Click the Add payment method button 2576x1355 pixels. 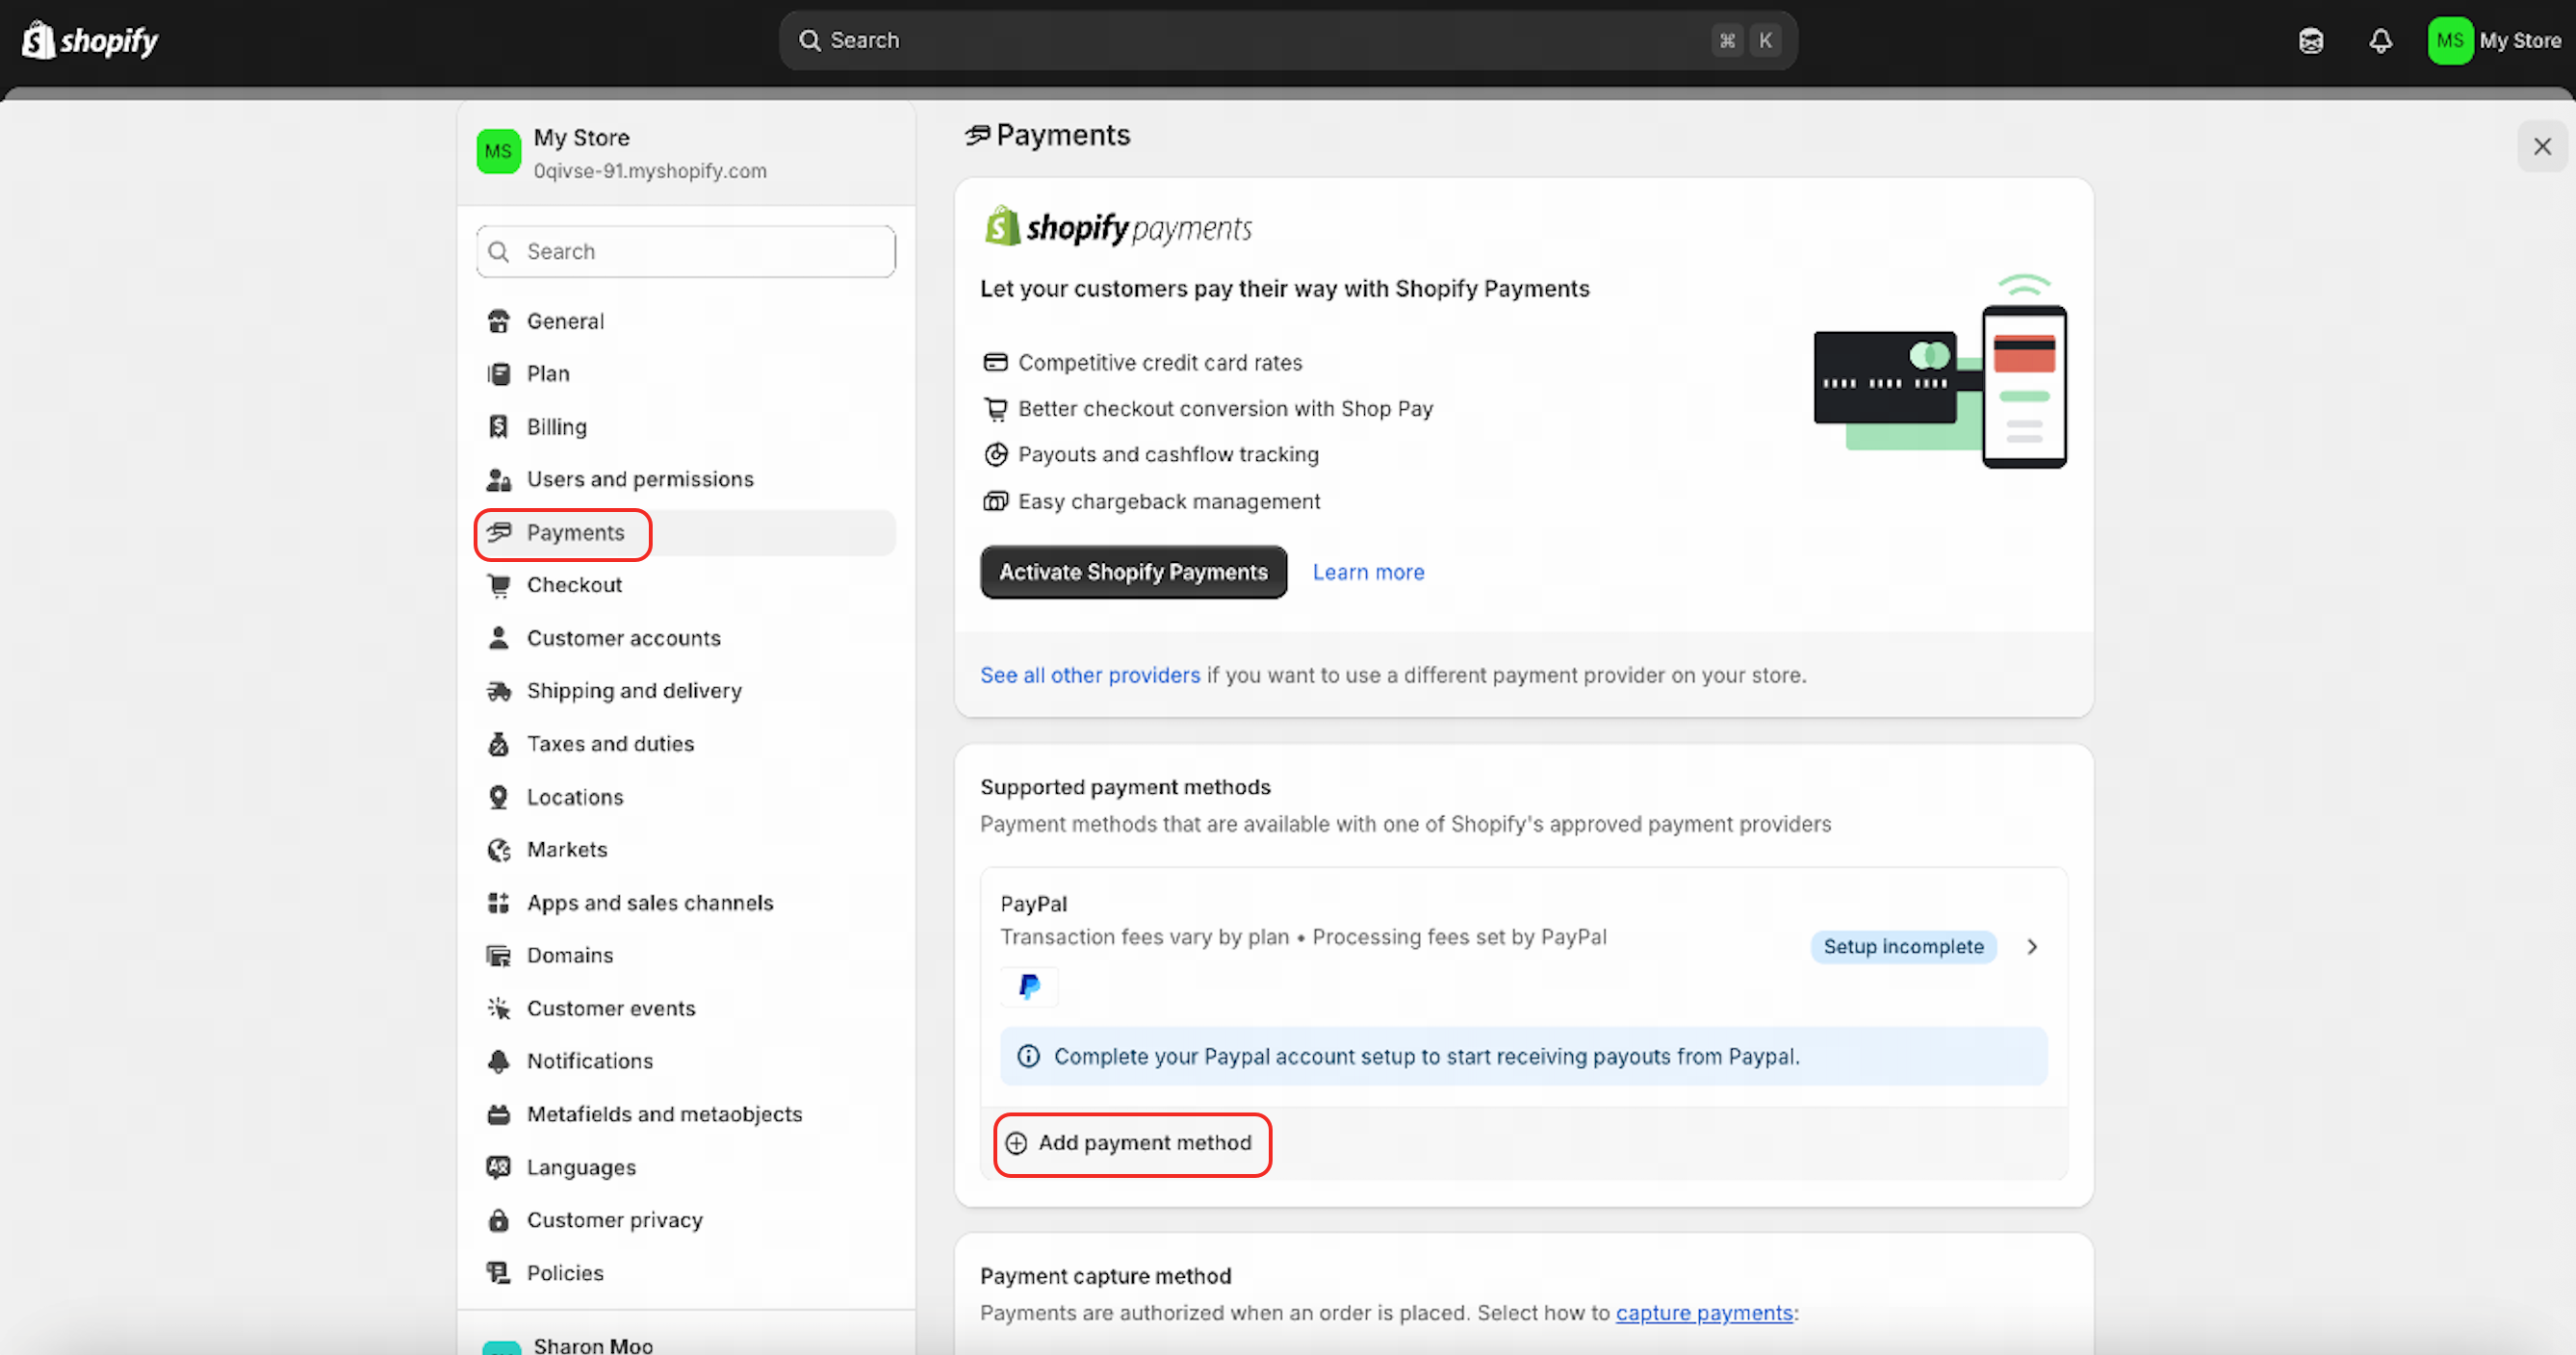(x=1131, y=1143)
